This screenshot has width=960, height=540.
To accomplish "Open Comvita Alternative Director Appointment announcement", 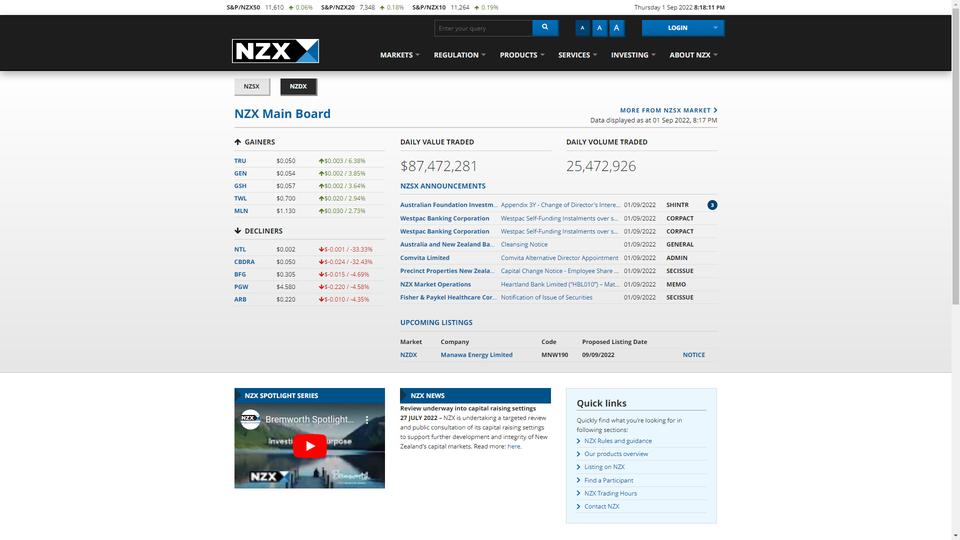I will tap(560, 258).
